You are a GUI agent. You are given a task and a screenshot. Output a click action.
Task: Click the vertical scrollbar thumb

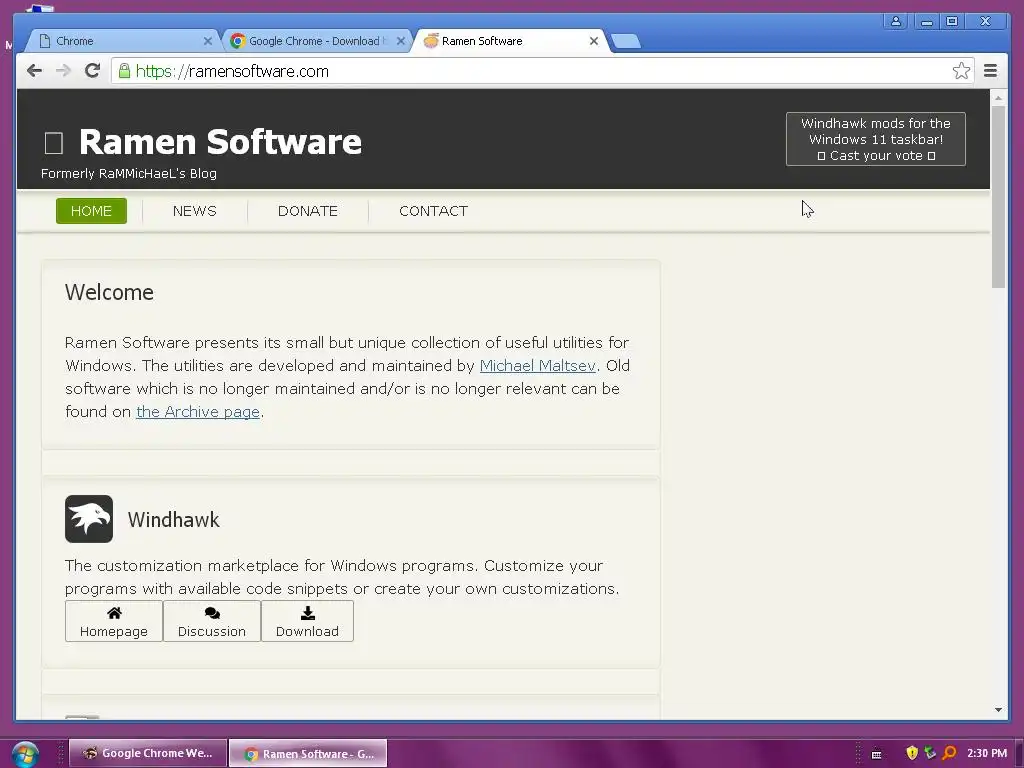tap(998, 197)
